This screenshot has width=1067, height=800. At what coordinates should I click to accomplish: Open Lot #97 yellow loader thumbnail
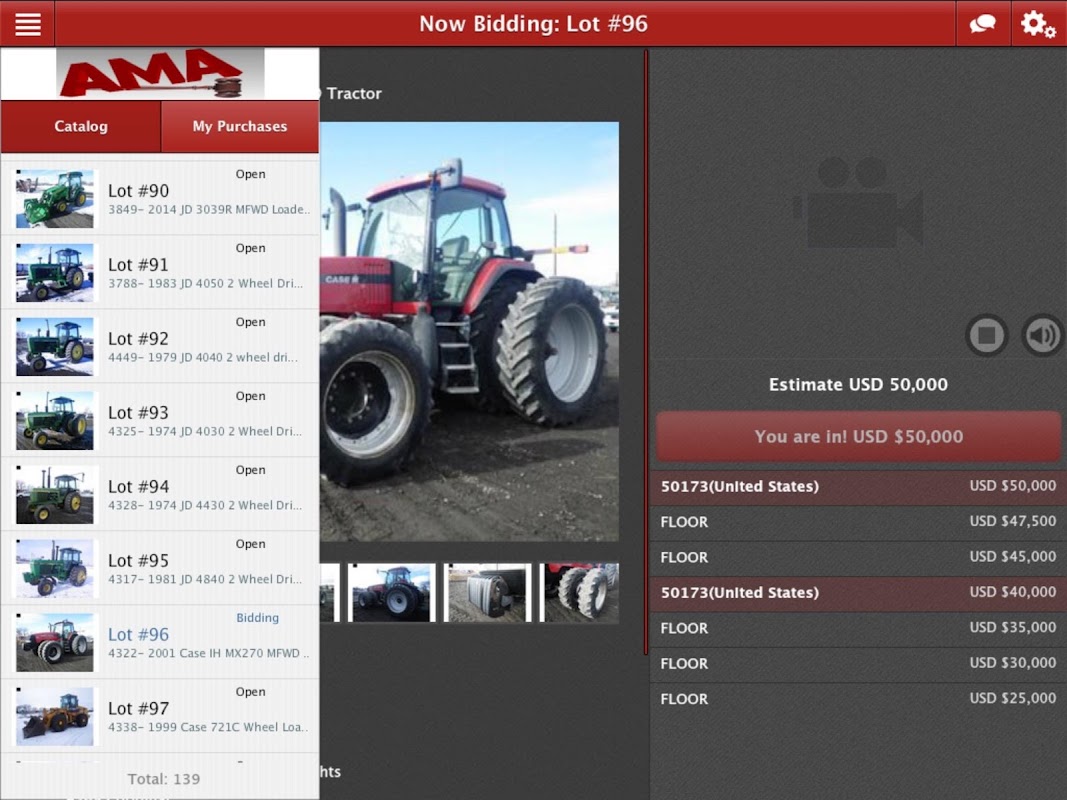(54, 716)
